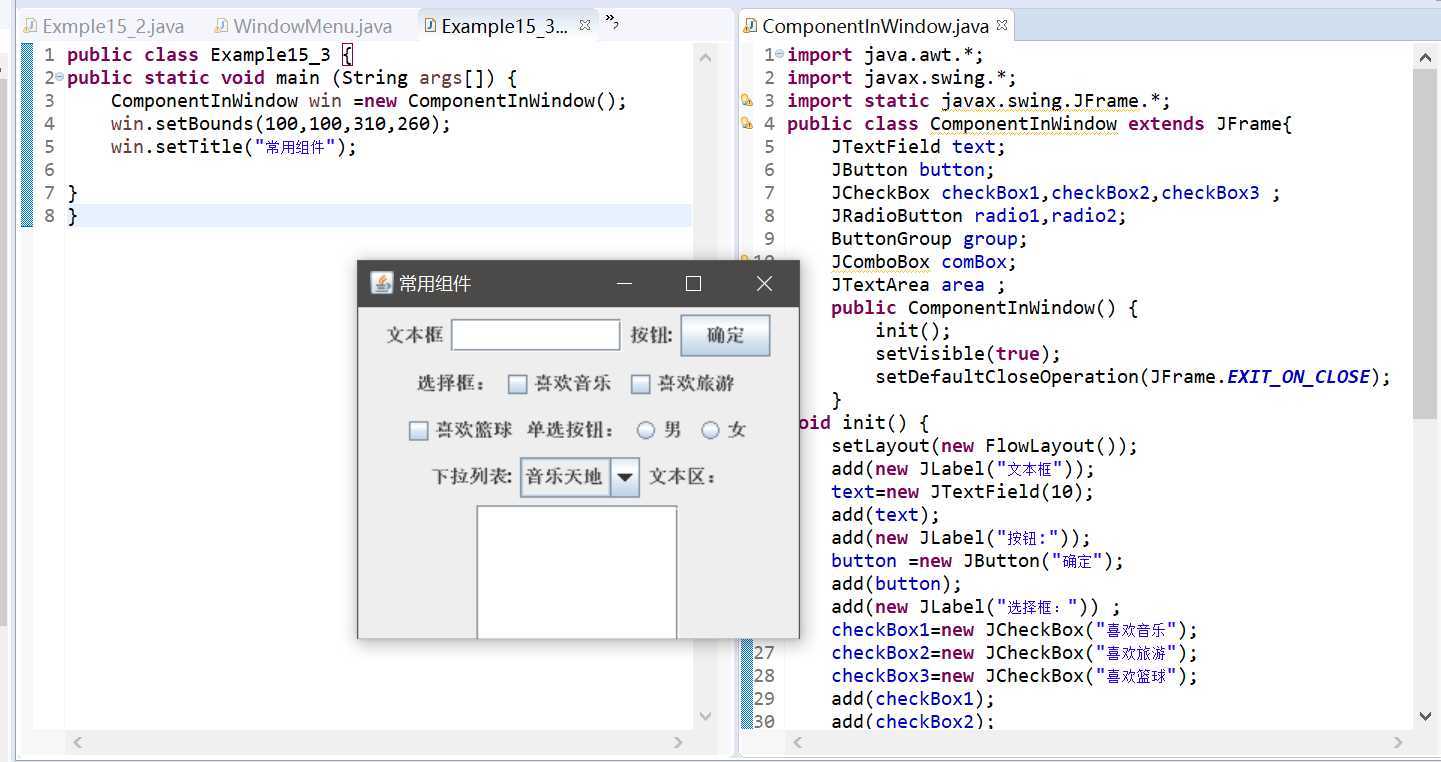Click inside the 文本框 text field
Screen dimensions: 1441x762
point(535,335)
